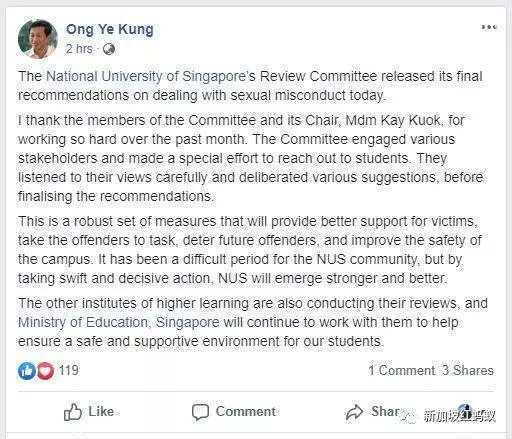Viewport: 512px width, 439px height.
Task: Open the three-dot post options menu
Action: pyautogui.click(x=489, y=27)
